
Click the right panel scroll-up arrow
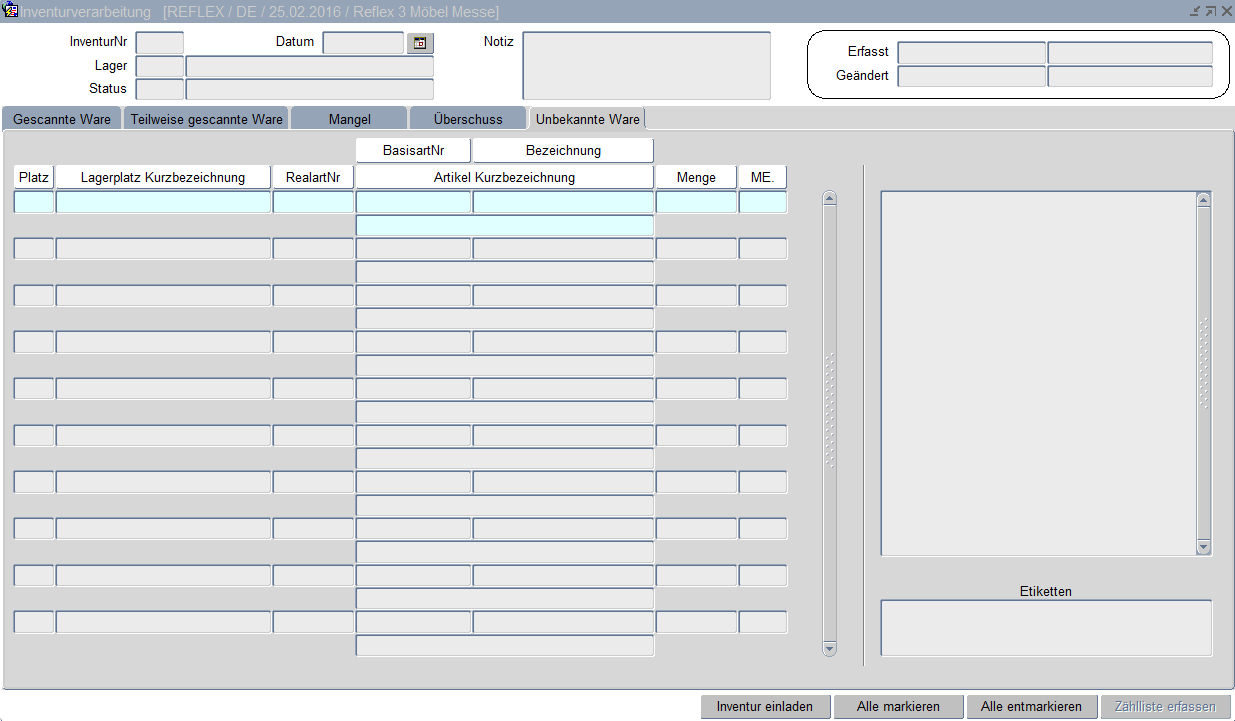(1203, 199)
